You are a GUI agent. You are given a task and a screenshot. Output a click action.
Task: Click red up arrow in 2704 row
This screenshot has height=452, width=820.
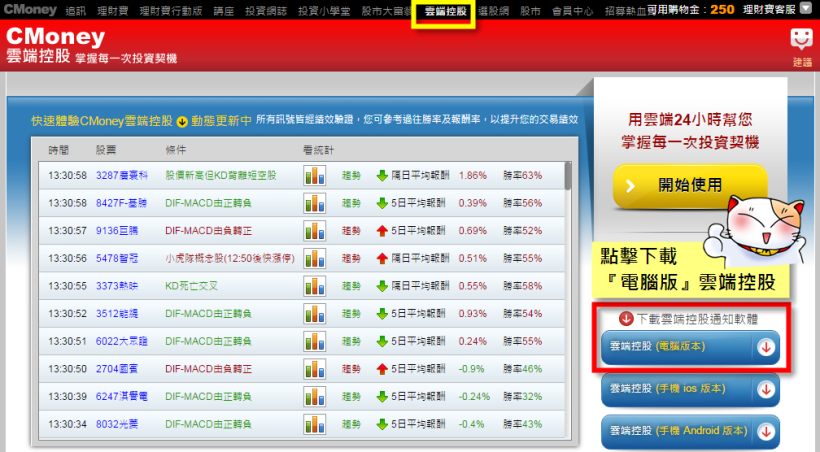(x=382, y=369)
